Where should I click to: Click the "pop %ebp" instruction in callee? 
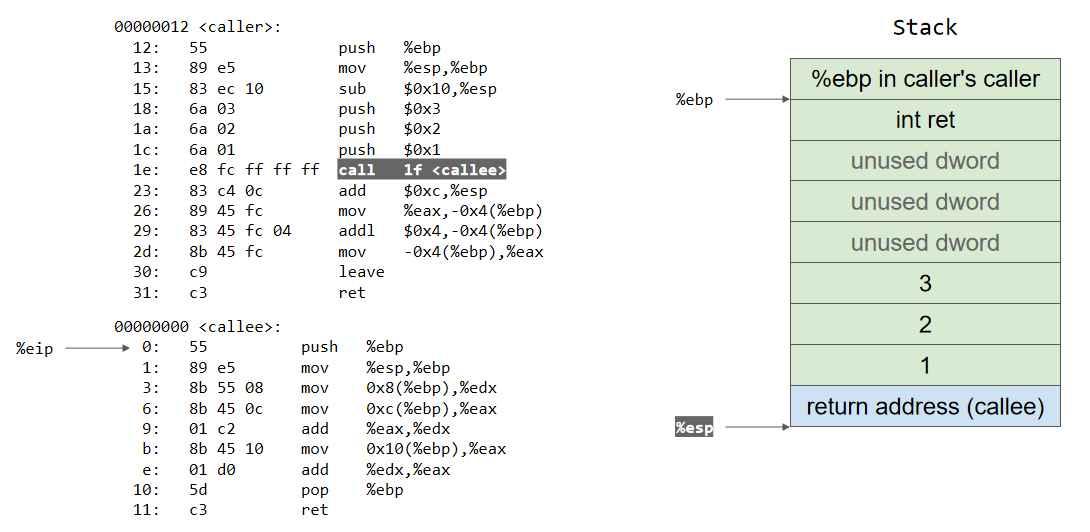352,490
